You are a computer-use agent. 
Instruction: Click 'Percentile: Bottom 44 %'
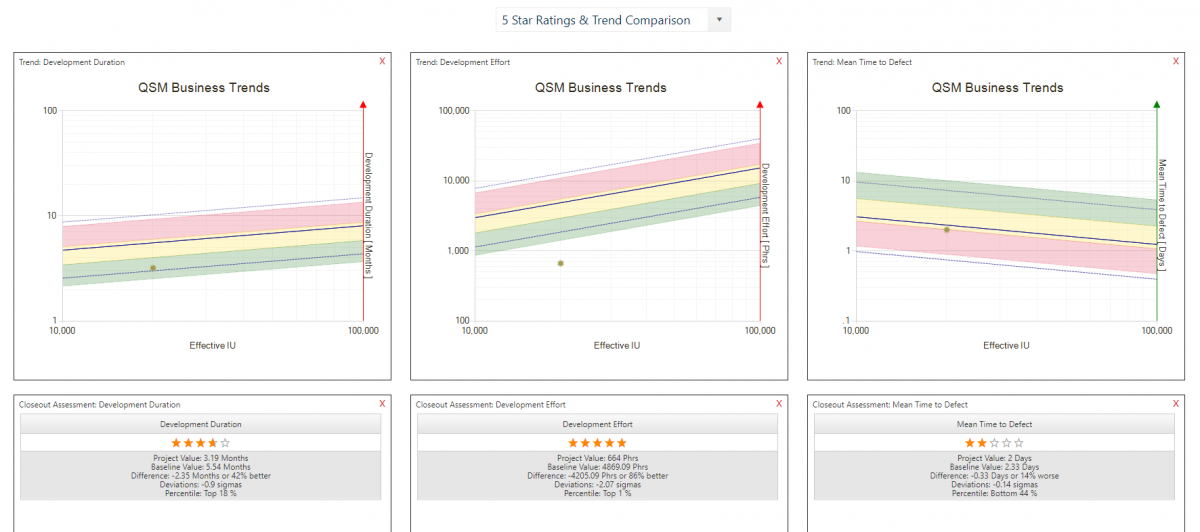pos(994,494)
